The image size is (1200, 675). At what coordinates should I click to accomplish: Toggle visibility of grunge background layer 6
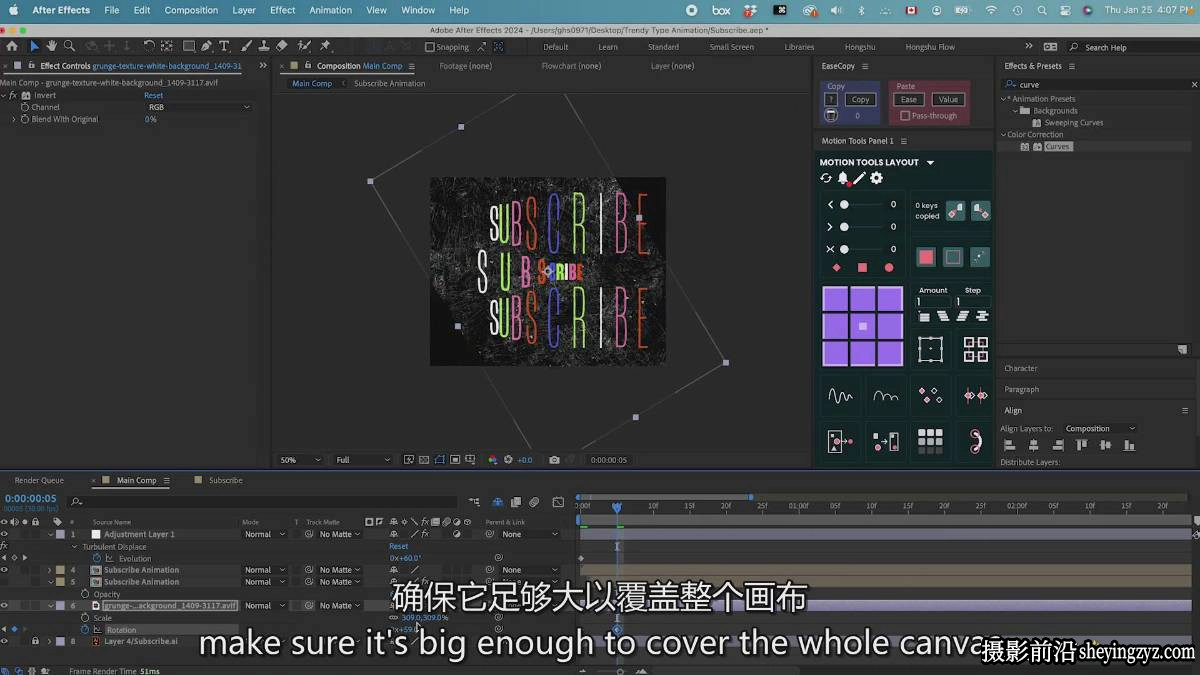click(4, 606)
